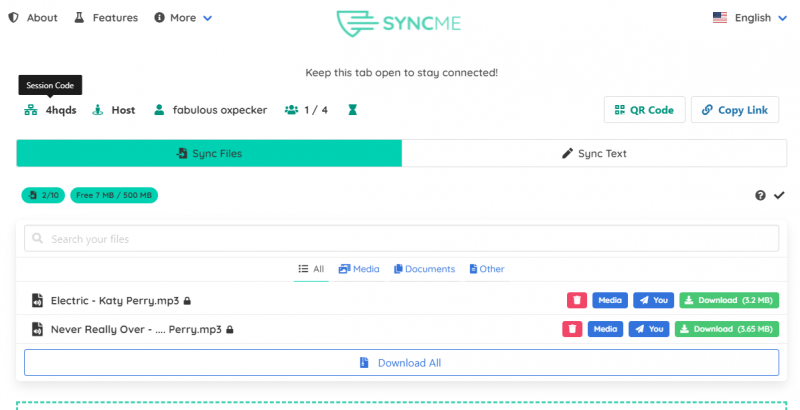Viewport: 800px width, 410px height.
Task: Click the connected users group icon
Action: click(291, 110)
